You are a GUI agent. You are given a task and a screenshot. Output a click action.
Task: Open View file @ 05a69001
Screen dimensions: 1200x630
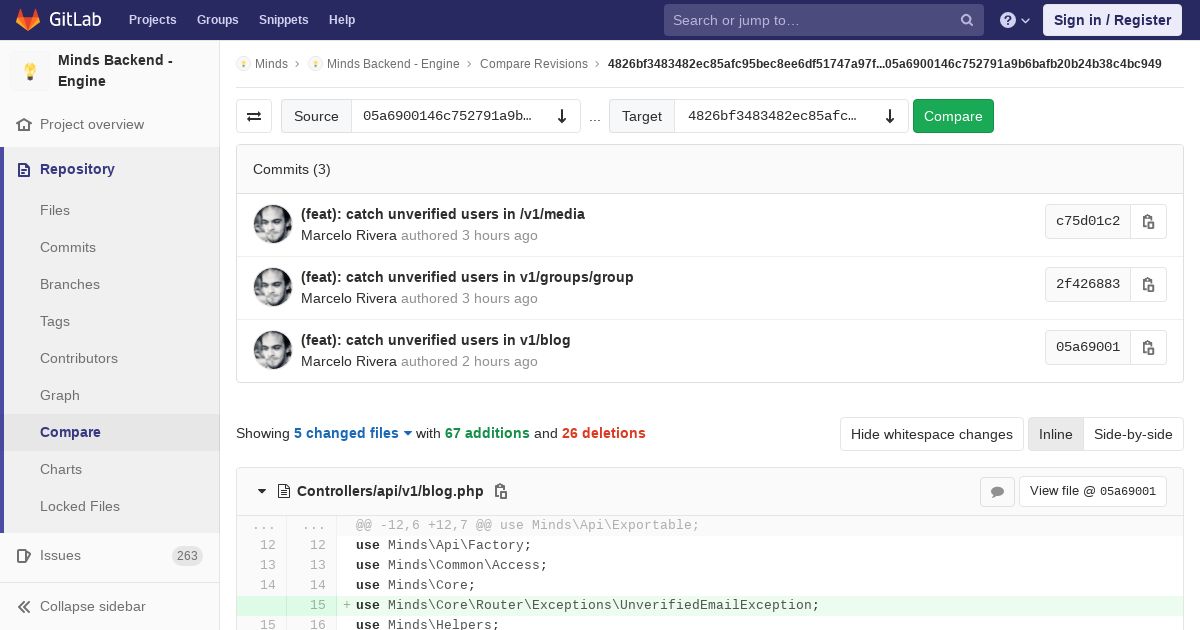pyautogui.click(x=1092, y=491)
